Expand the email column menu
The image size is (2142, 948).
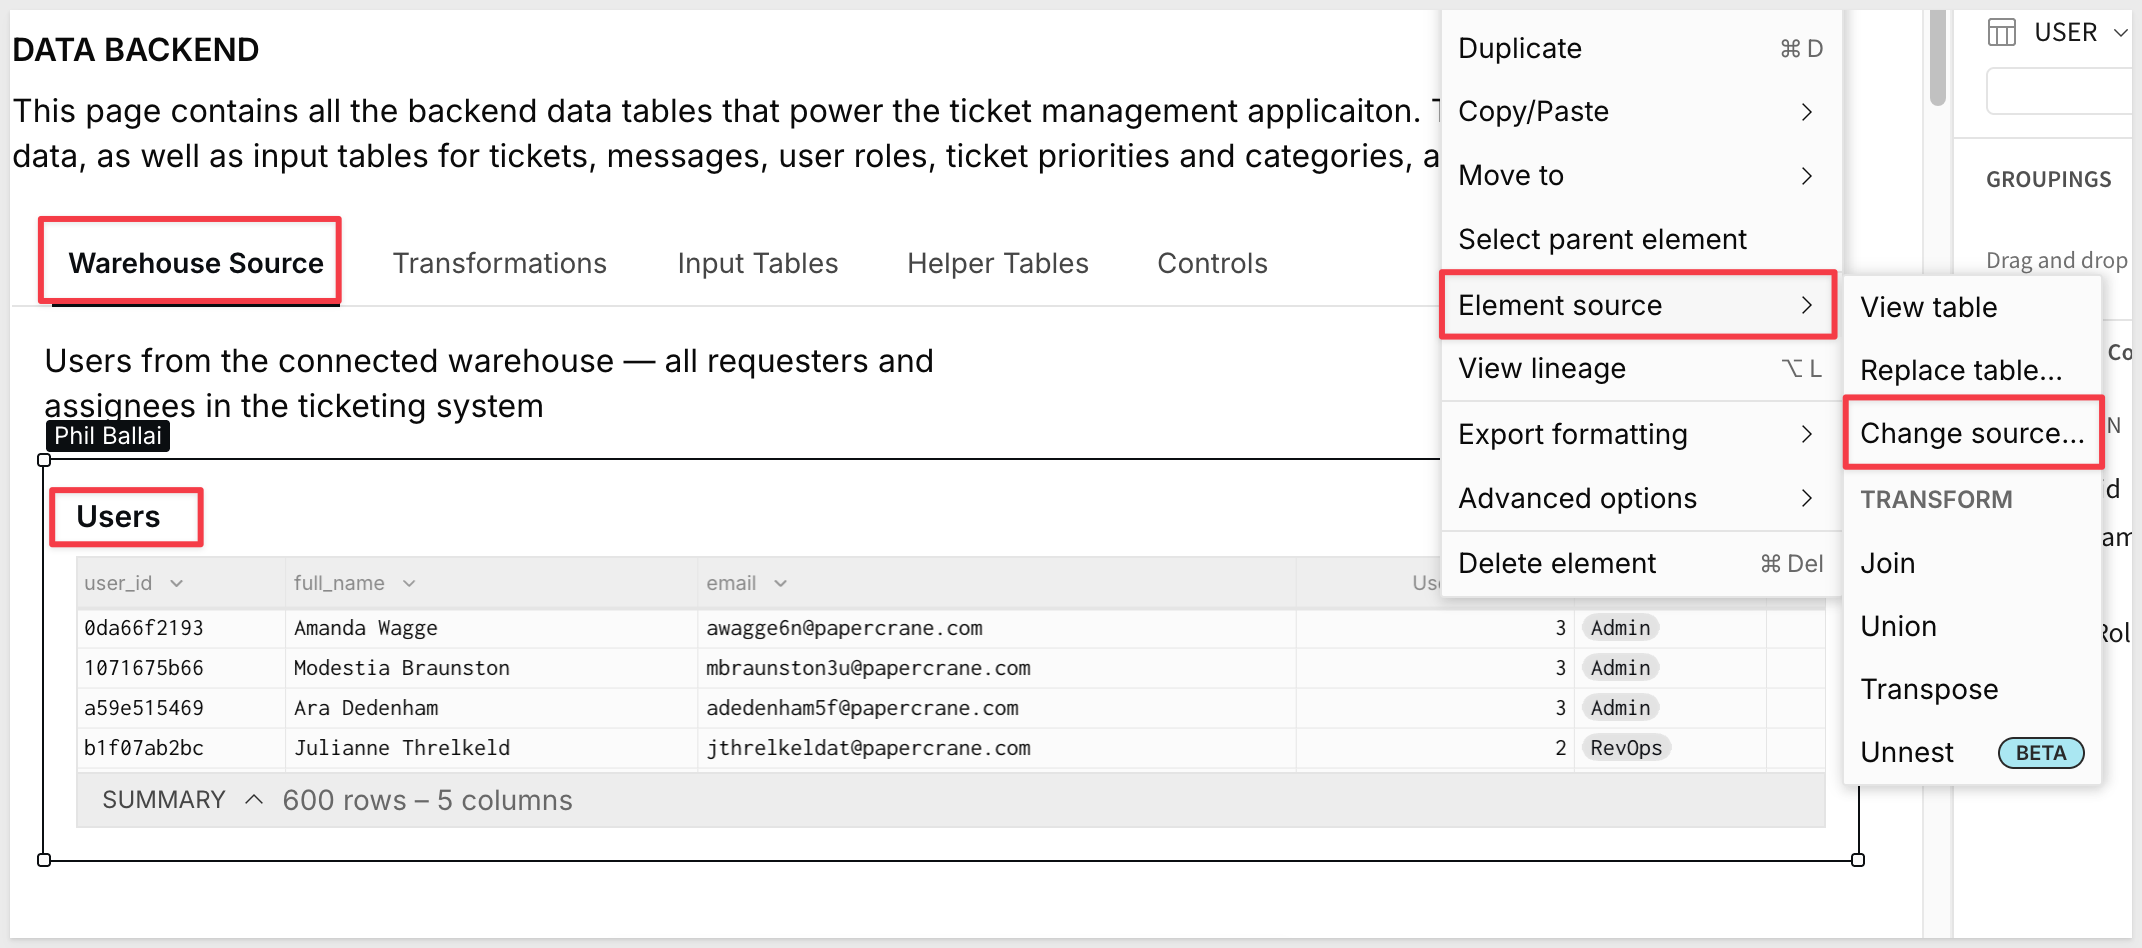coord(781,583)
